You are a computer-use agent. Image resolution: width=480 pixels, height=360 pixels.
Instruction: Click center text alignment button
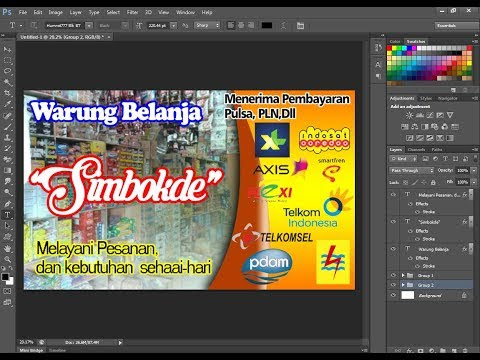[x=241, y=25]
